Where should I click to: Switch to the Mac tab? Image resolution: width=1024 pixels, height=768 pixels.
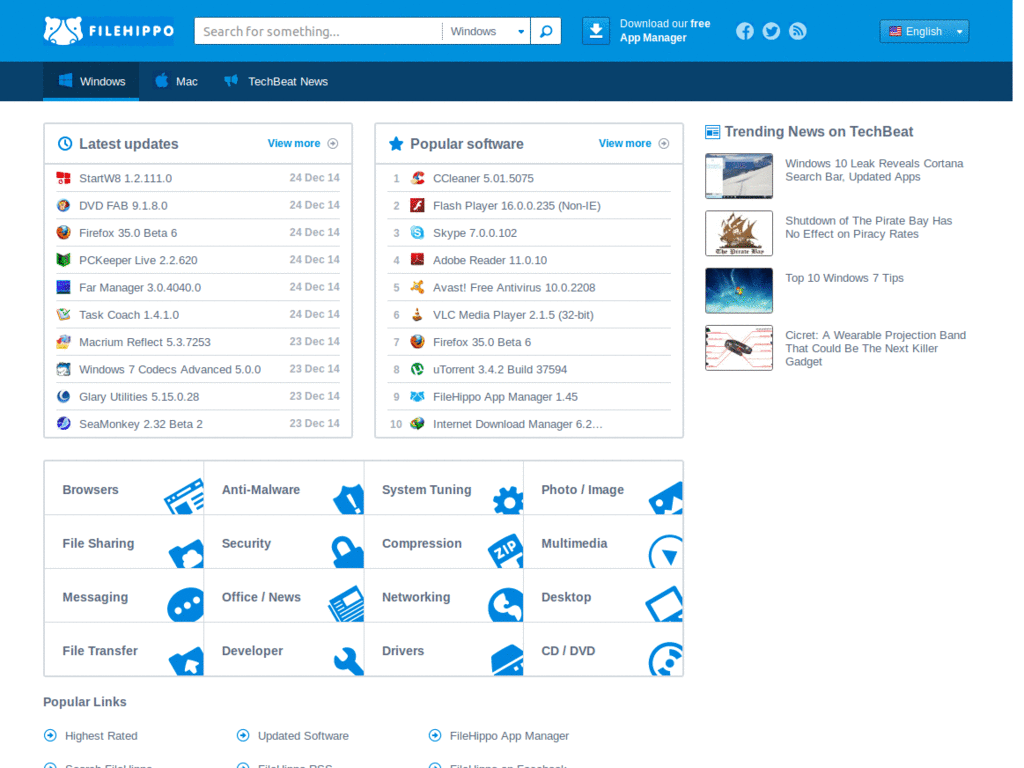pos(176,81)
